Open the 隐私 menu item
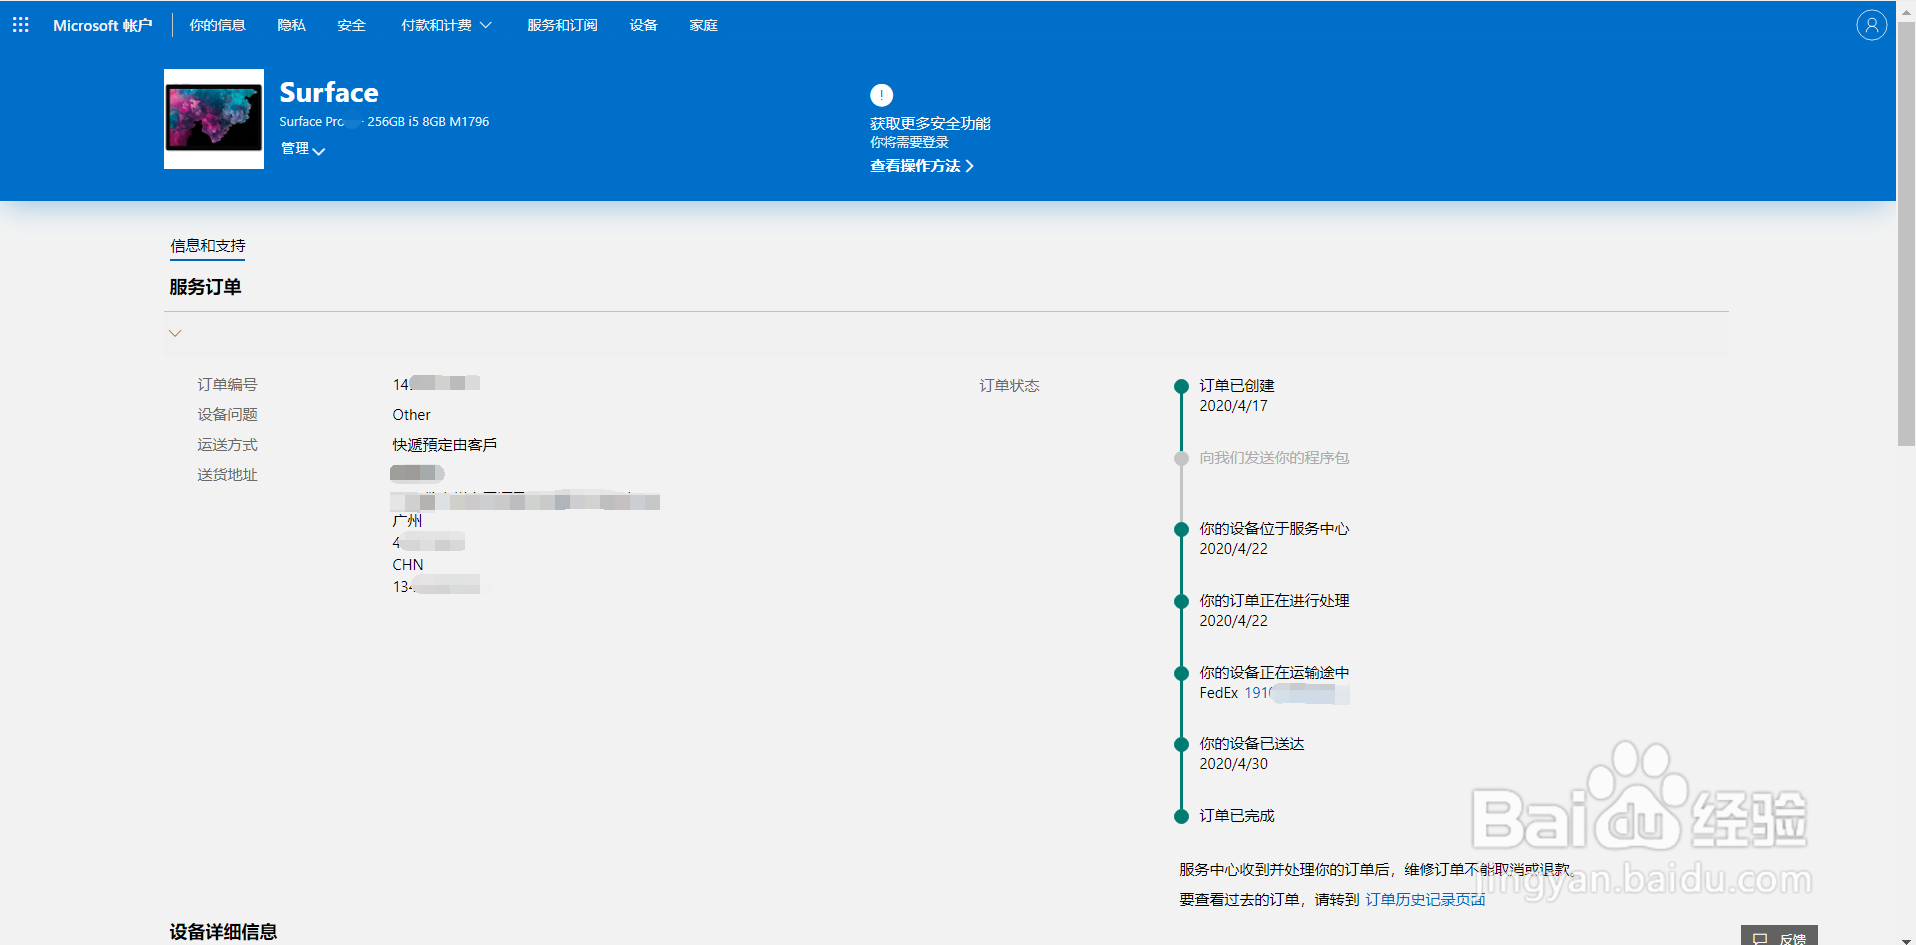The image size is (1916, 945). click(291, 25)
